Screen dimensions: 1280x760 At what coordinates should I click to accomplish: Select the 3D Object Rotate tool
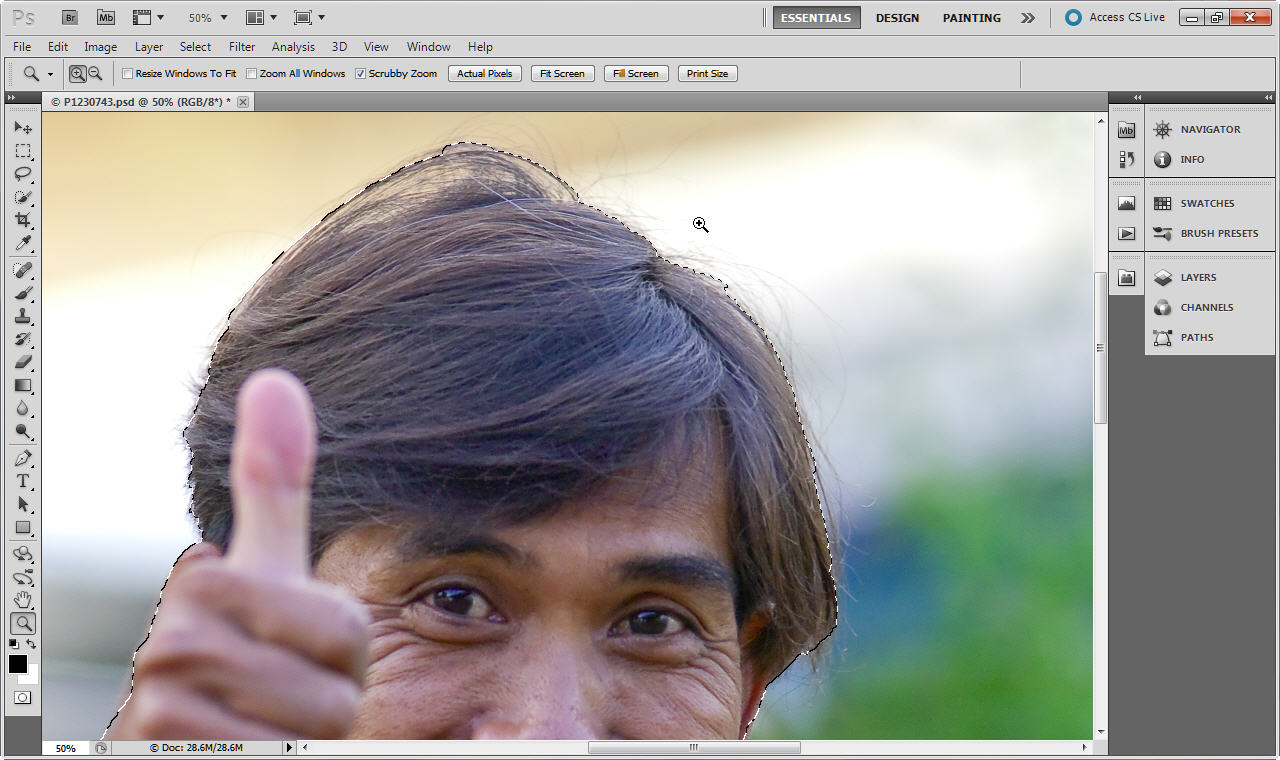23,554
